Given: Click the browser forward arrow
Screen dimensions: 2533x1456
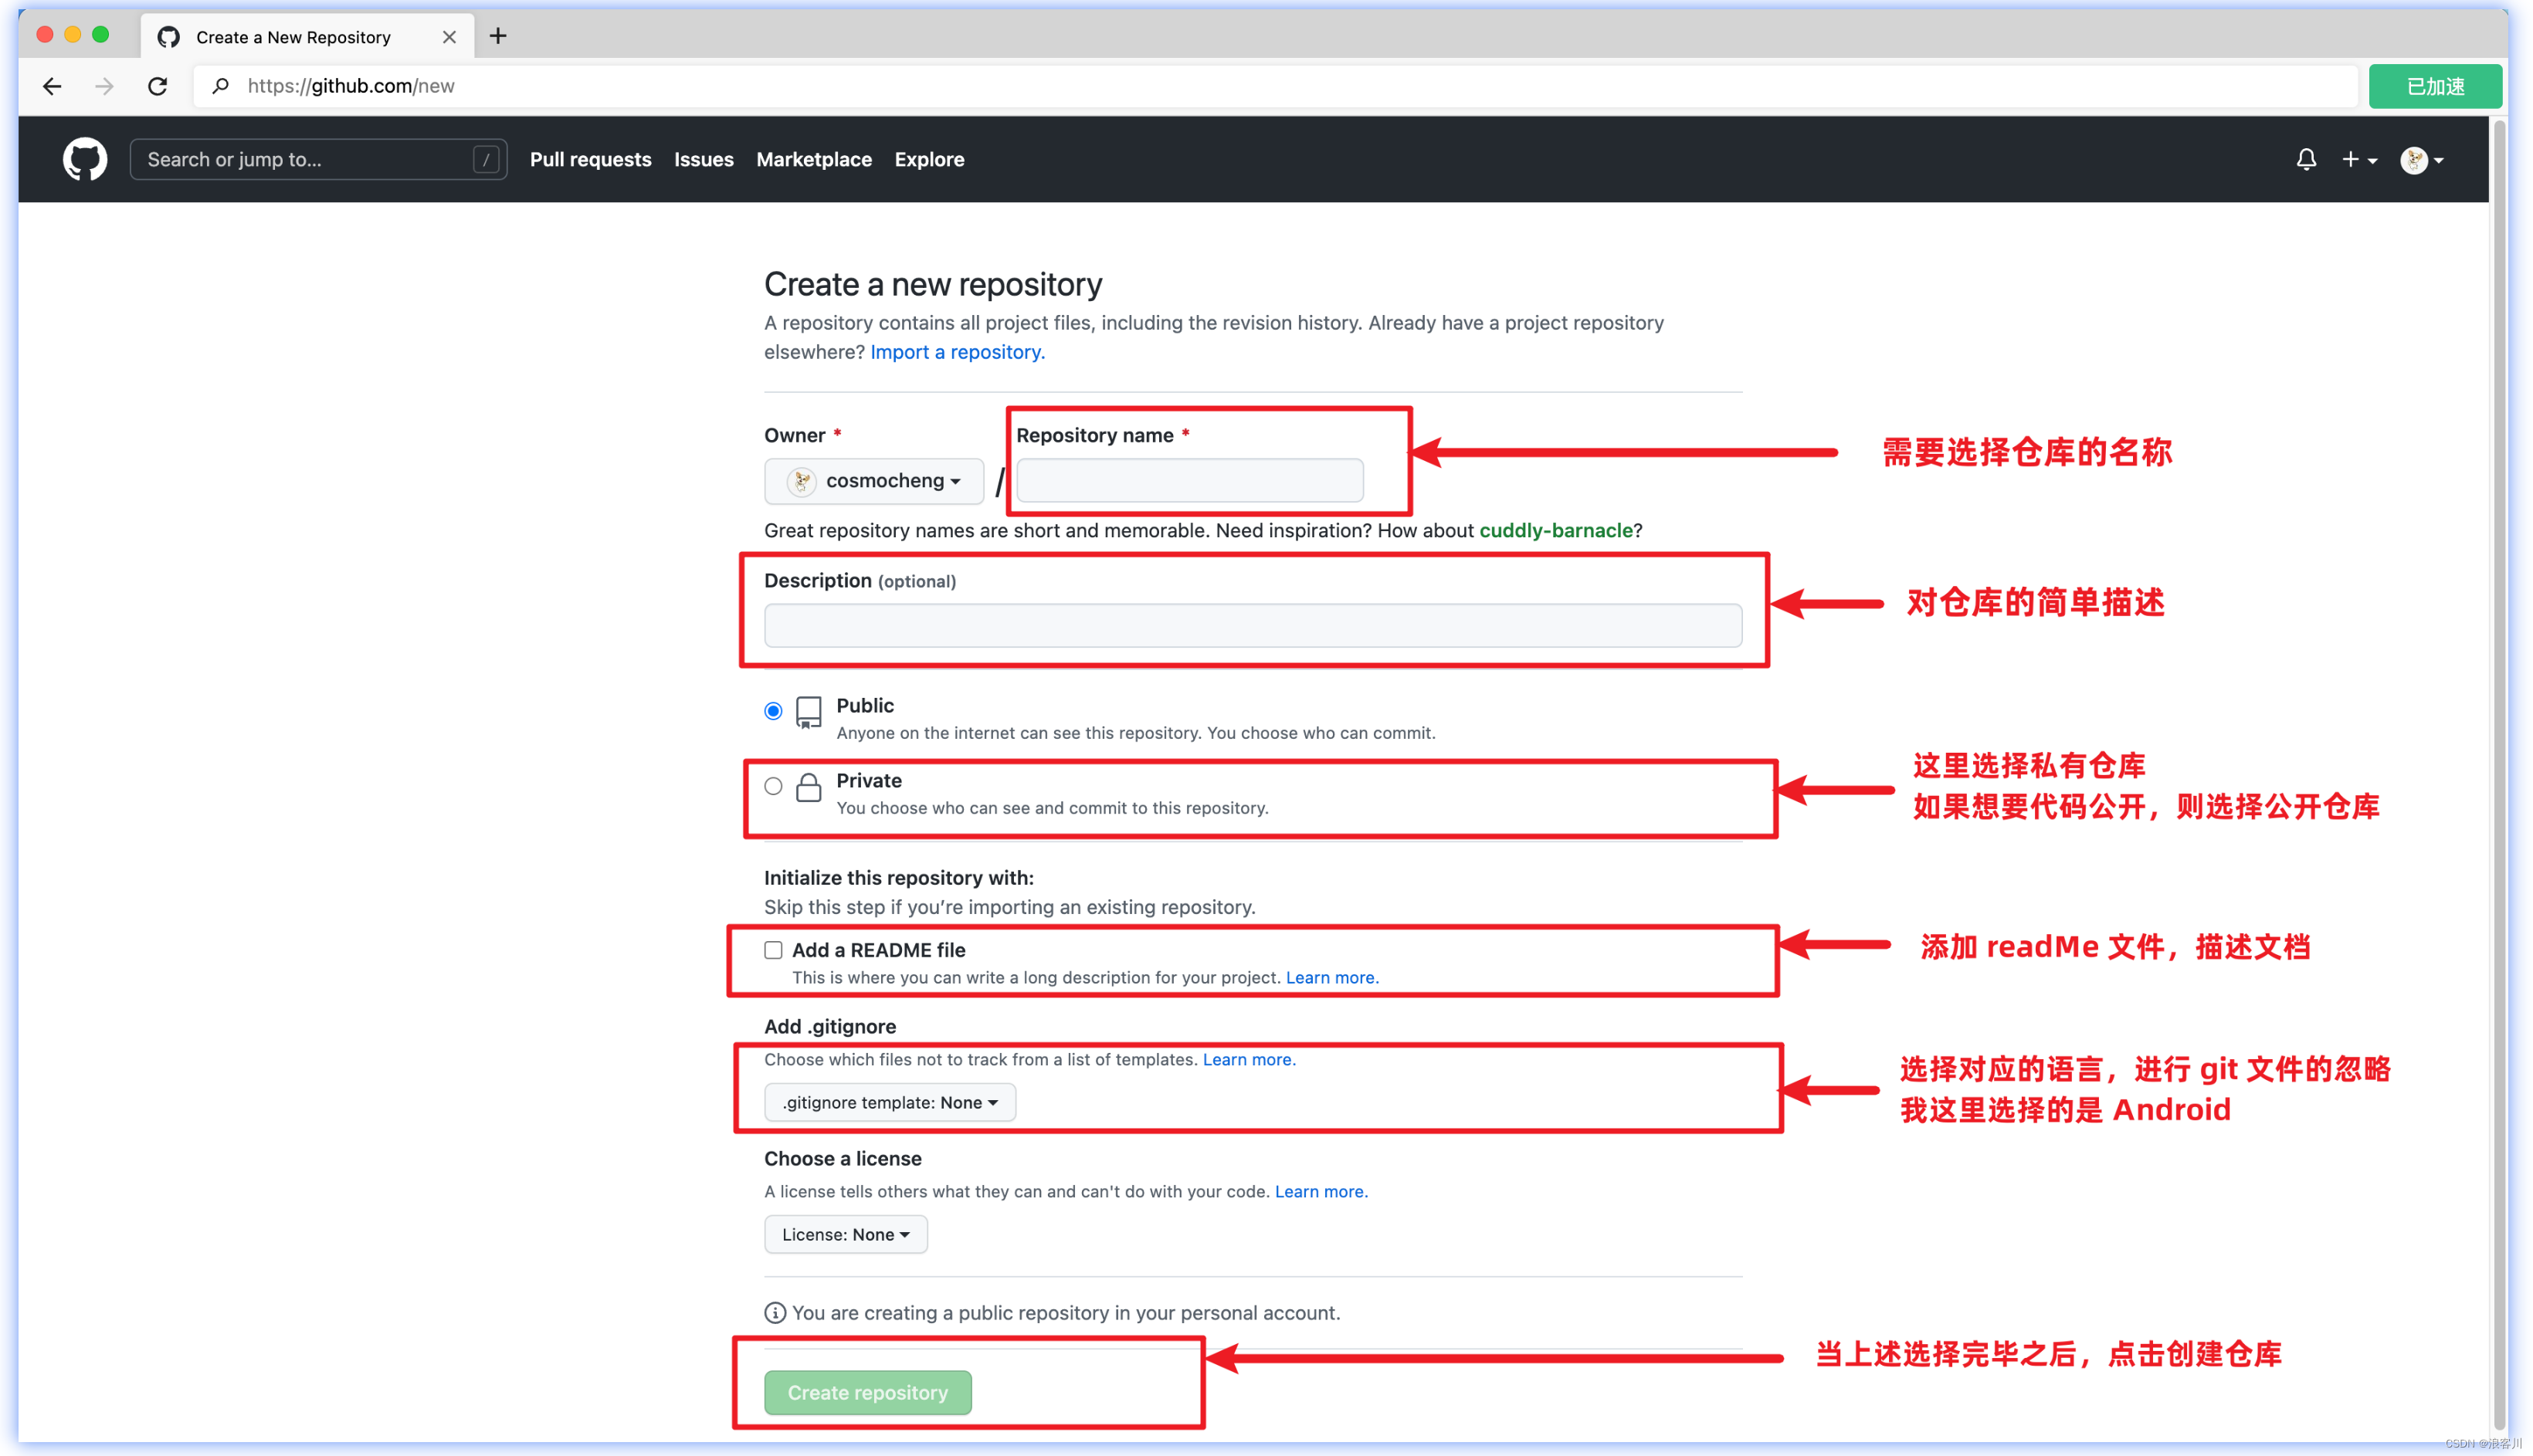Looking at the screenshot, I should pyautogui.click(x=104, y=86).
